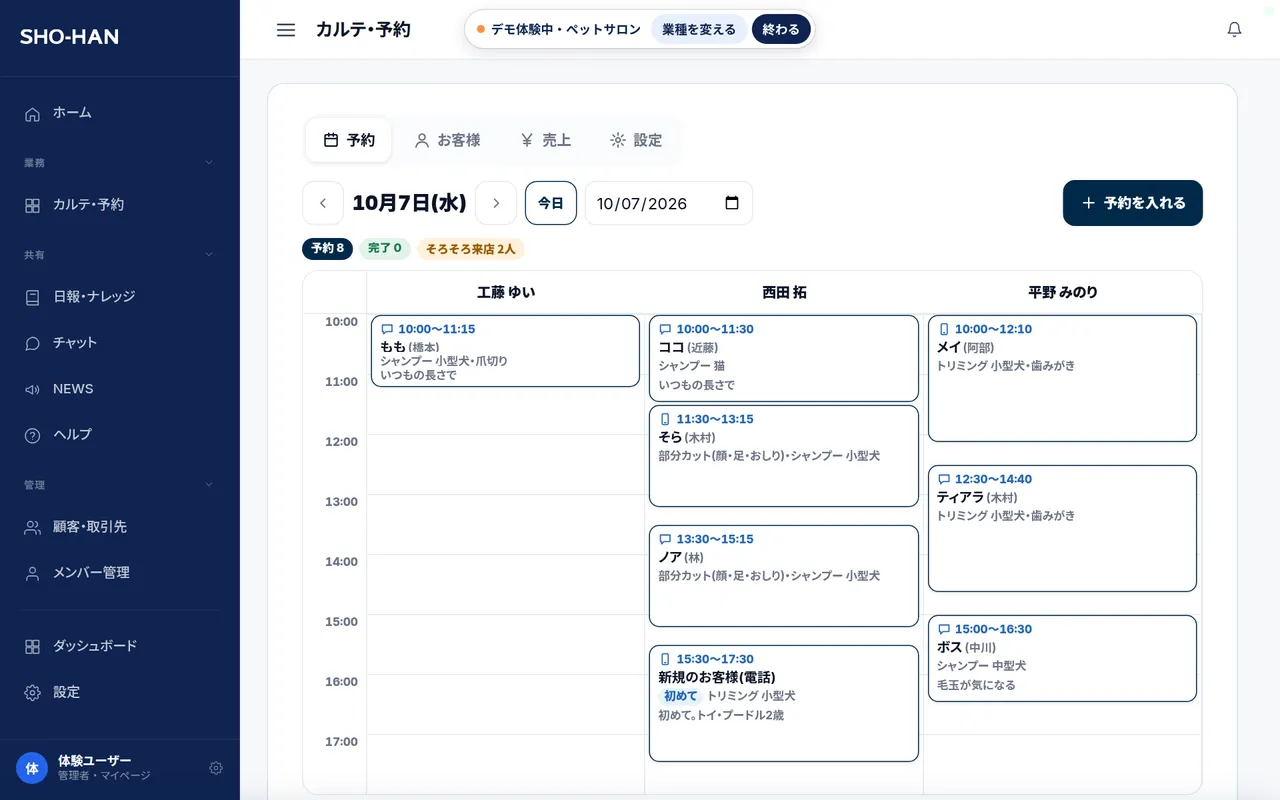Image resolution: width=1280 pixels, height=800 pixels.
Task: Click the gear beside 体験ユーザー
Action: tap(216, 768)
